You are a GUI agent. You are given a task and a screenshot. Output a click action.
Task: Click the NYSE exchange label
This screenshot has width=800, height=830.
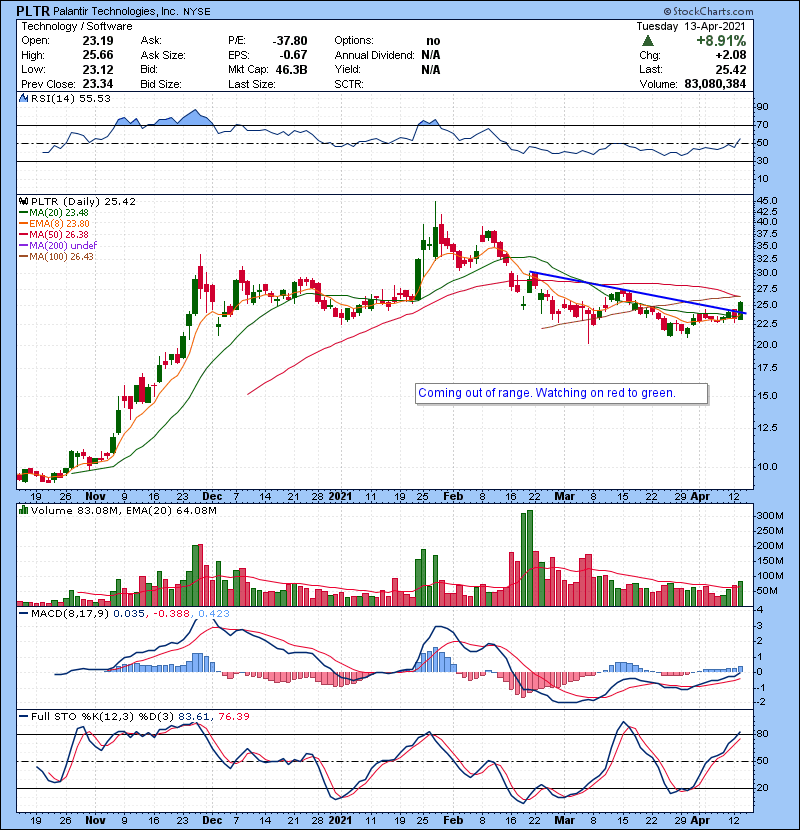pos(196,12)
